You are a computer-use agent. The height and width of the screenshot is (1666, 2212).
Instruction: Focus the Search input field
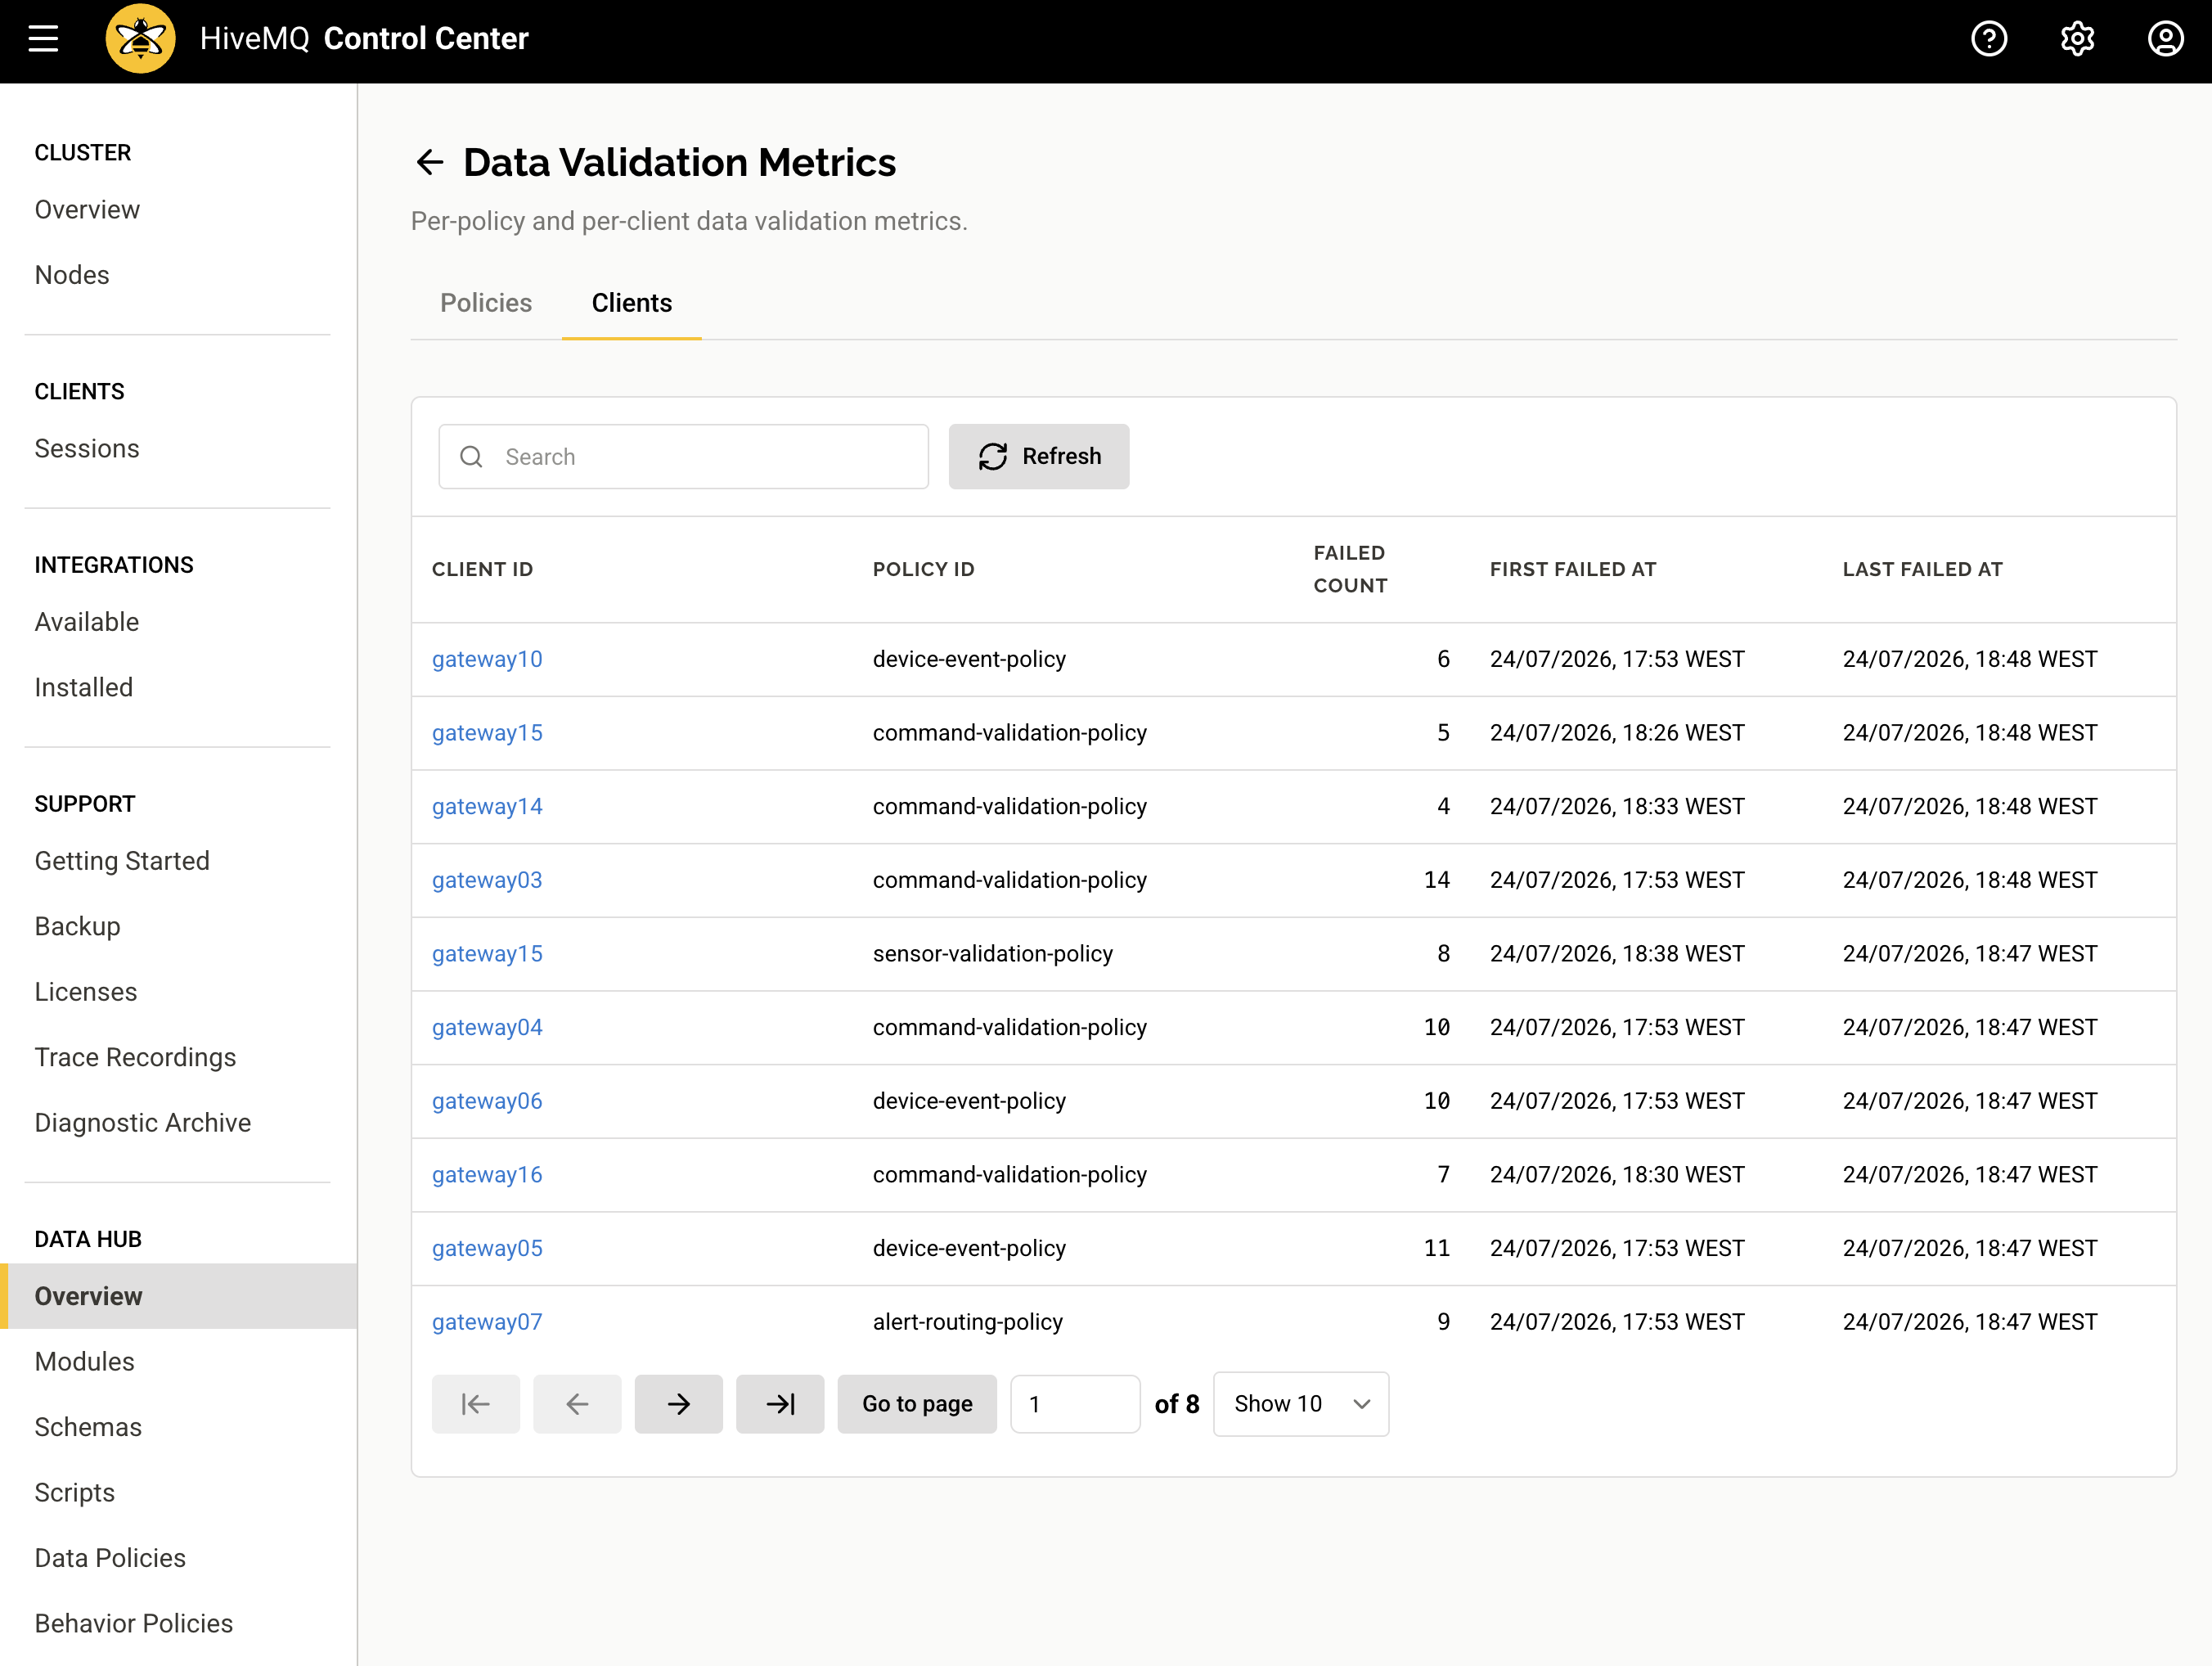(x=684, y=457)
